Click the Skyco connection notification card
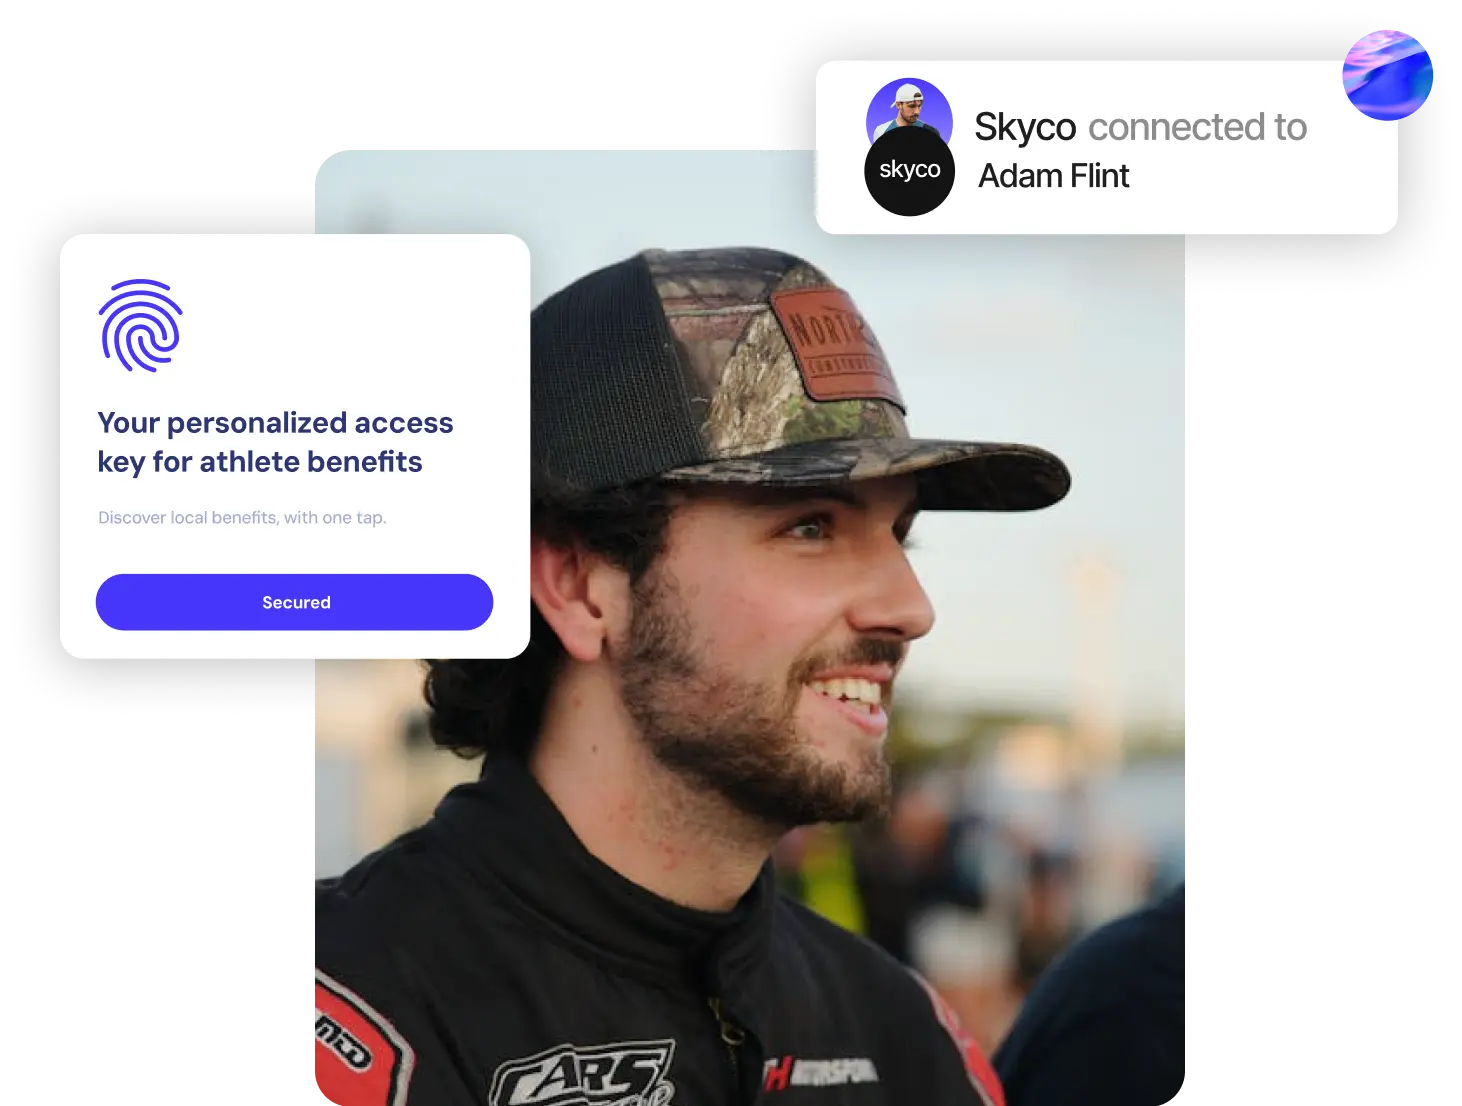 1106,147
